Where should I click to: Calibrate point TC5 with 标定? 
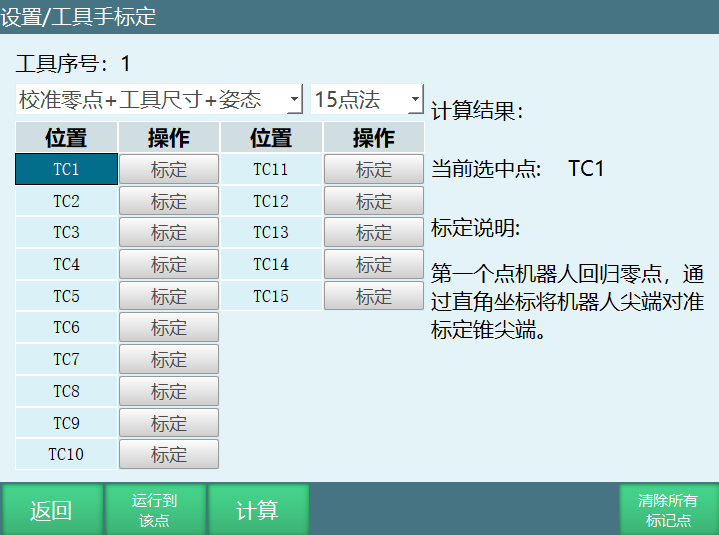click(x=168, y=296)
